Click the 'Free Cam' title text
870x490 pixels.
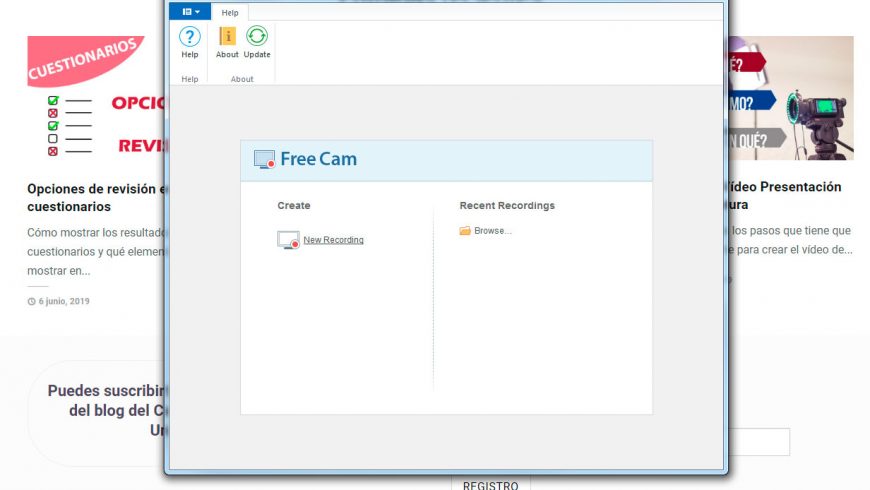[318, 159]
